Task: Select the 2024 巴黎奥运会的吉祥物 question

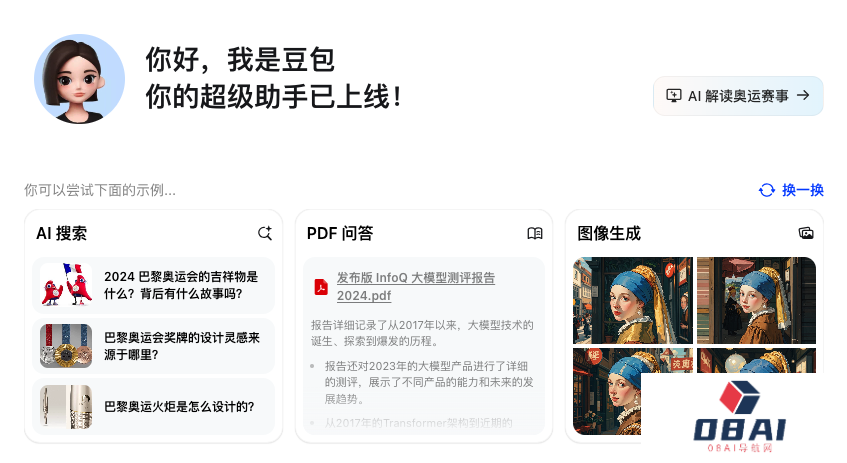Action: pyautogui.click(x=153, y=285)
